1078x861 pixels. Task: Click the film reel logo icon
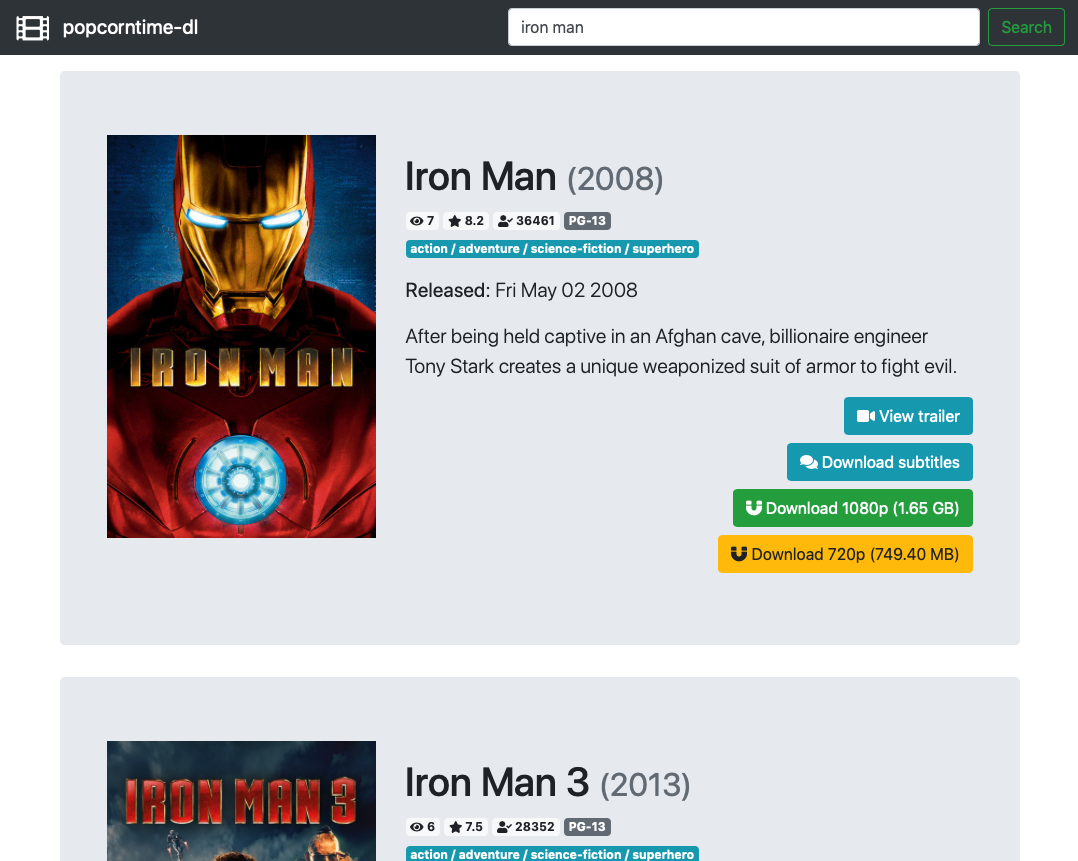pyautogui.click(x=32, y=28)
